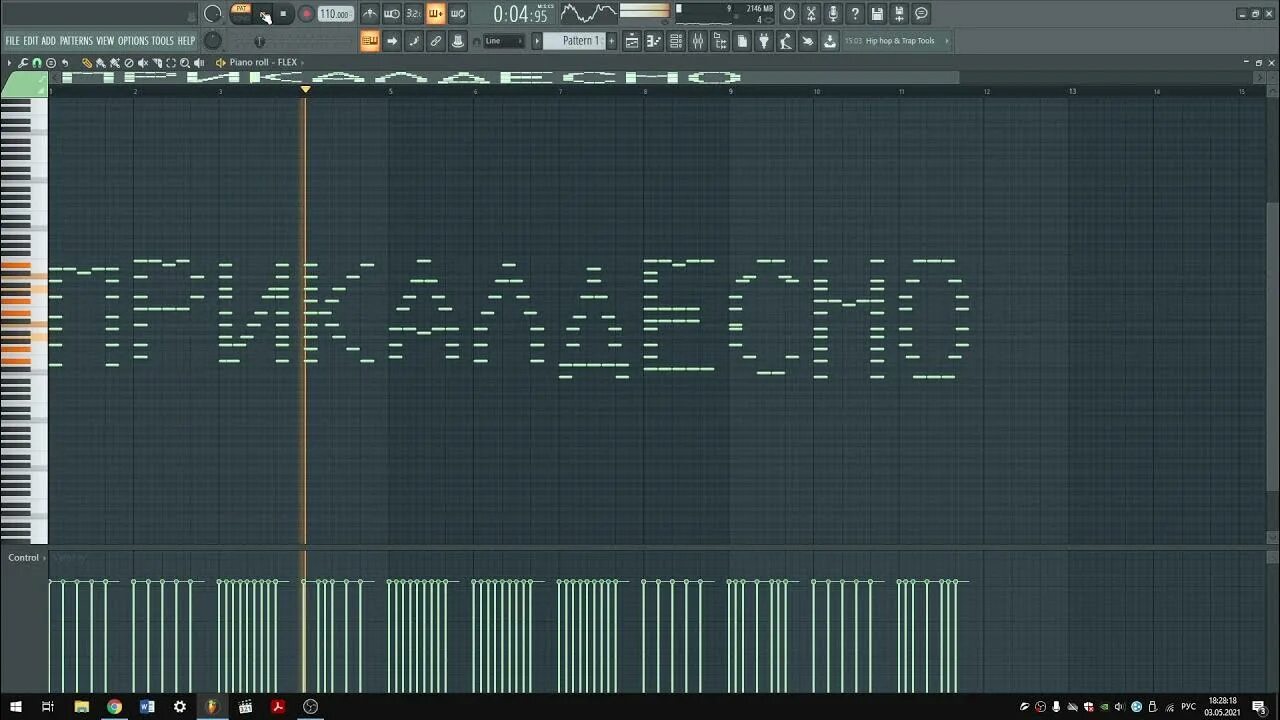This screenshot has width=1280, height=720.
Task: Open the Mixer view icon
Action: click(x=698, y=41)
